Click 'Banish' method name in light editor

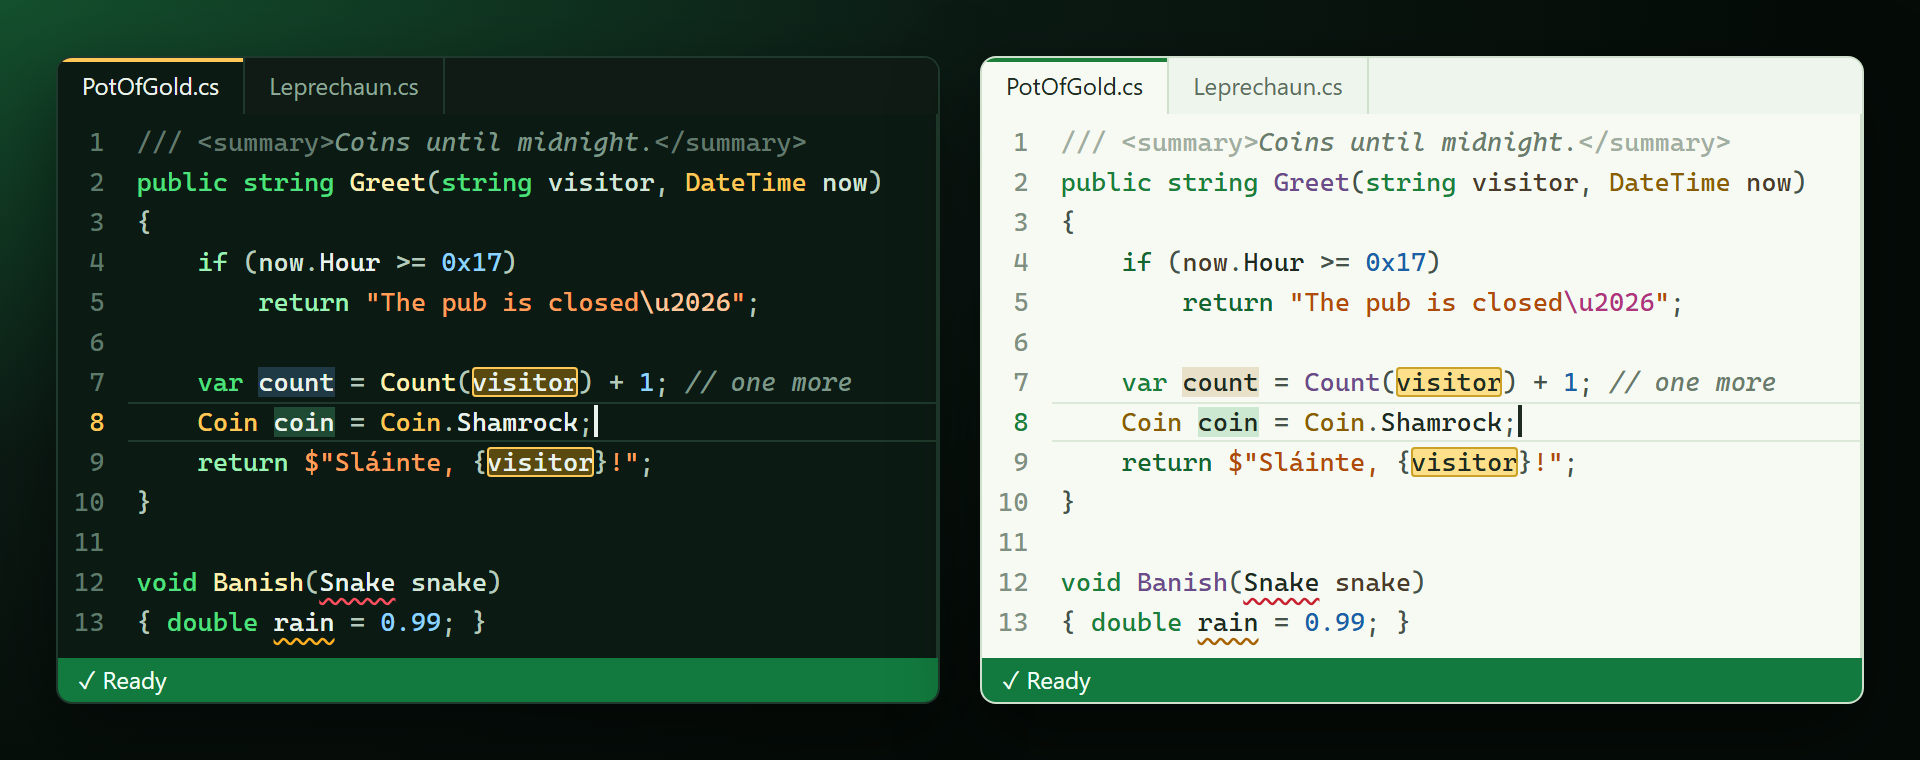tap(1182, 582)
